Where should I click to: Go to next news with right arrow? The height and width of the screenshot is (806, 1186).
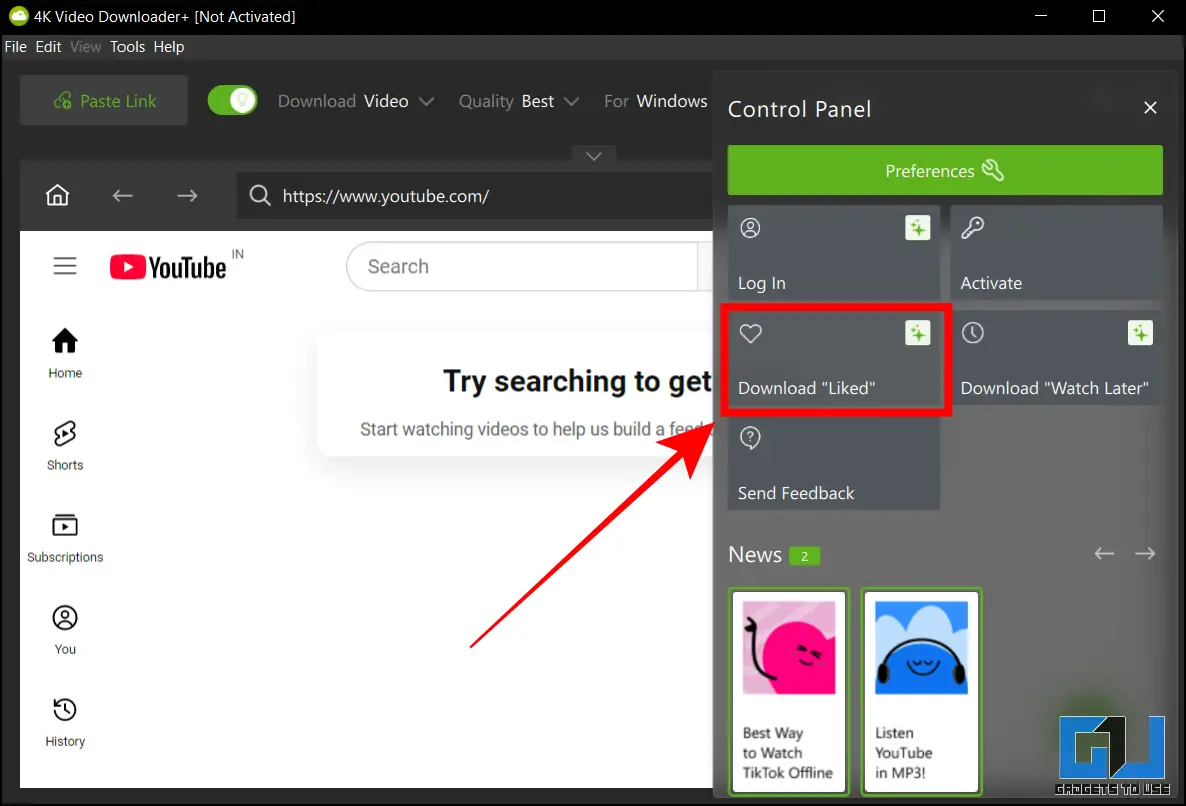click(1145, 554)
